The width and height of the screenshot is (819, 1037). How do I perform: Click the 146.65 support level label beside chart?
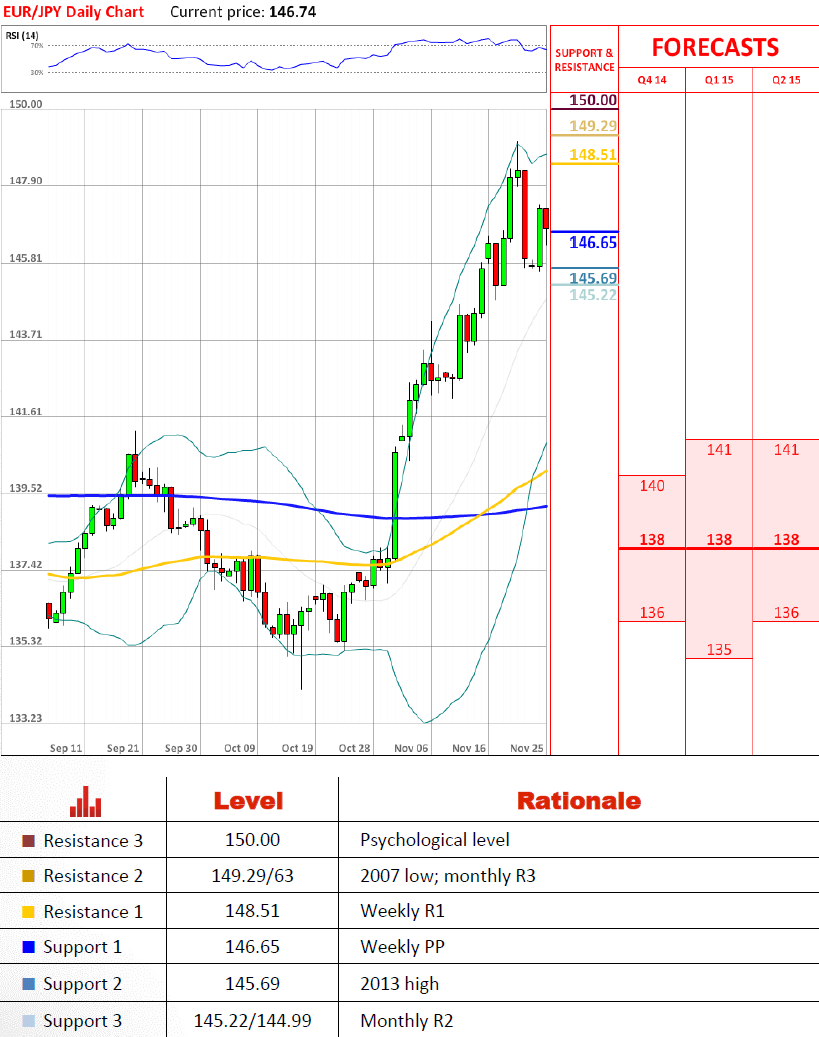[x=593, y=243]
